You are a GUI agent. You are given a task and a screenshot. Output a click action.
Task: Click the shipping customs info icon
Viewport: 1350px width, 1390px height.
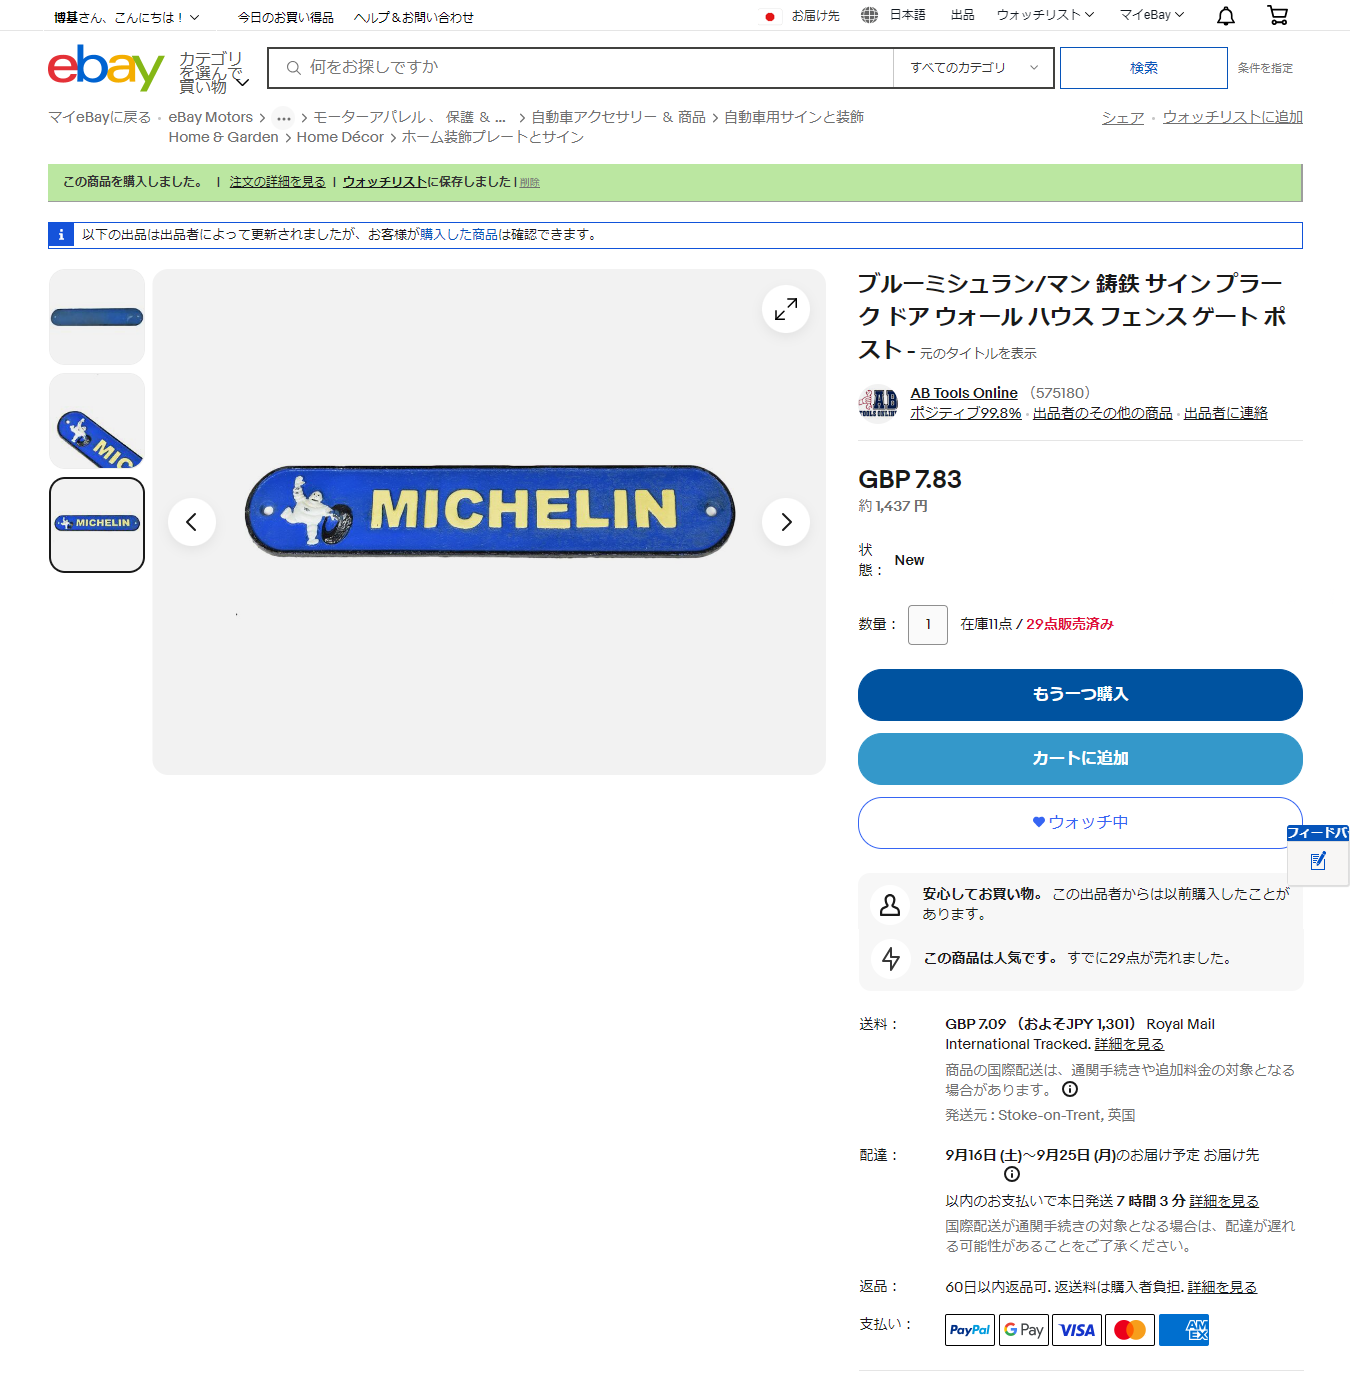coord(1070,1090)
